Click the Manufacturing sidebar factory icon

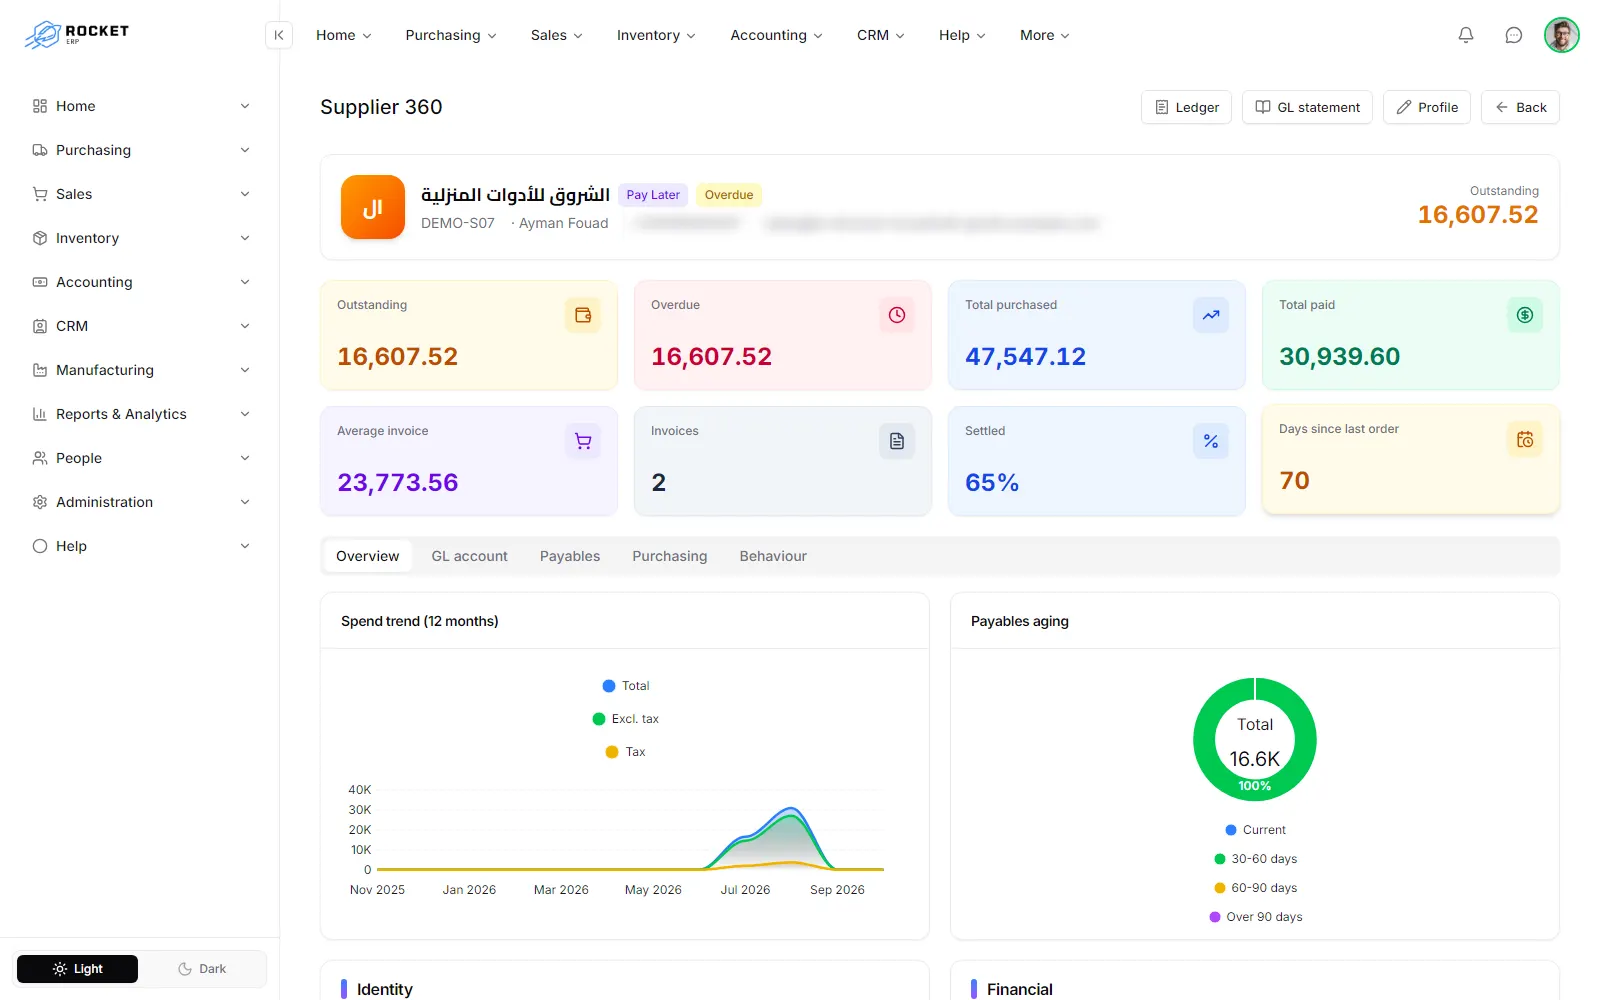pos(40,370)
